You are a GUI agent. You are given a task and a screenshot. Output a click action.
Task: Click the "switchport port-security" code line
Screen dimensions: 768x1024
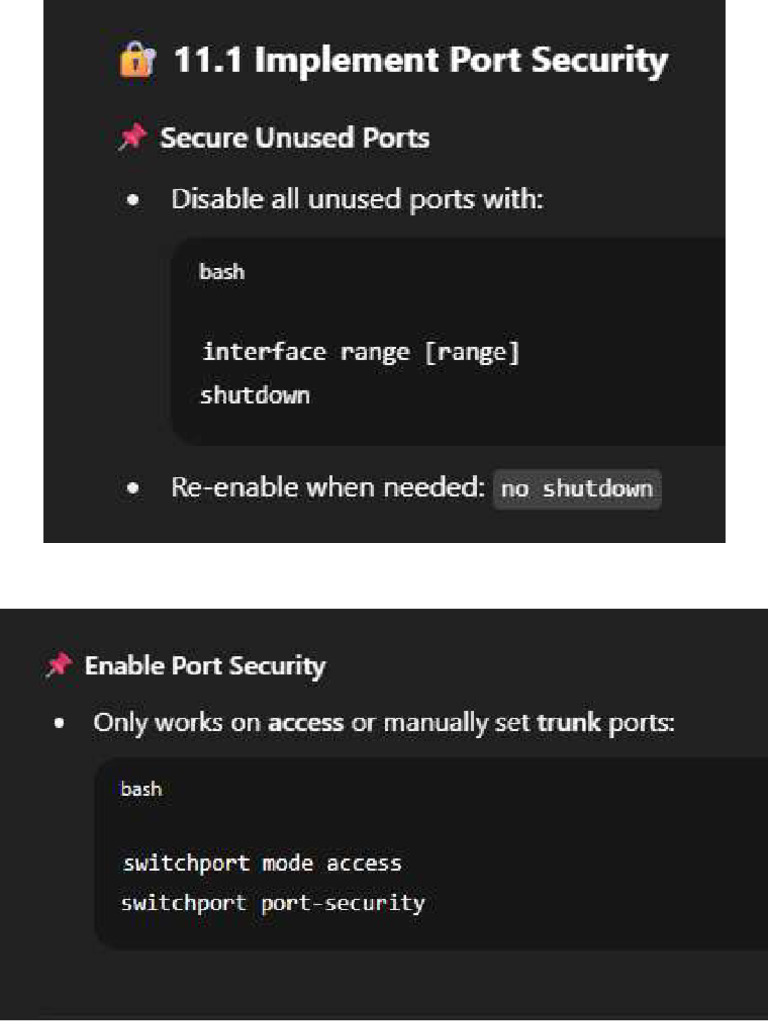[273, 903]
